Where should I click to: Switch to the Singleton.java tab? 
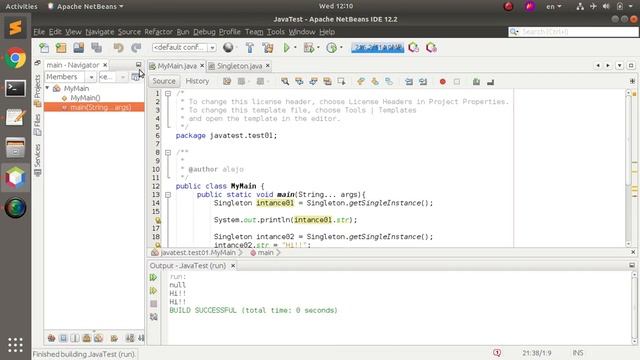point(239,66)
